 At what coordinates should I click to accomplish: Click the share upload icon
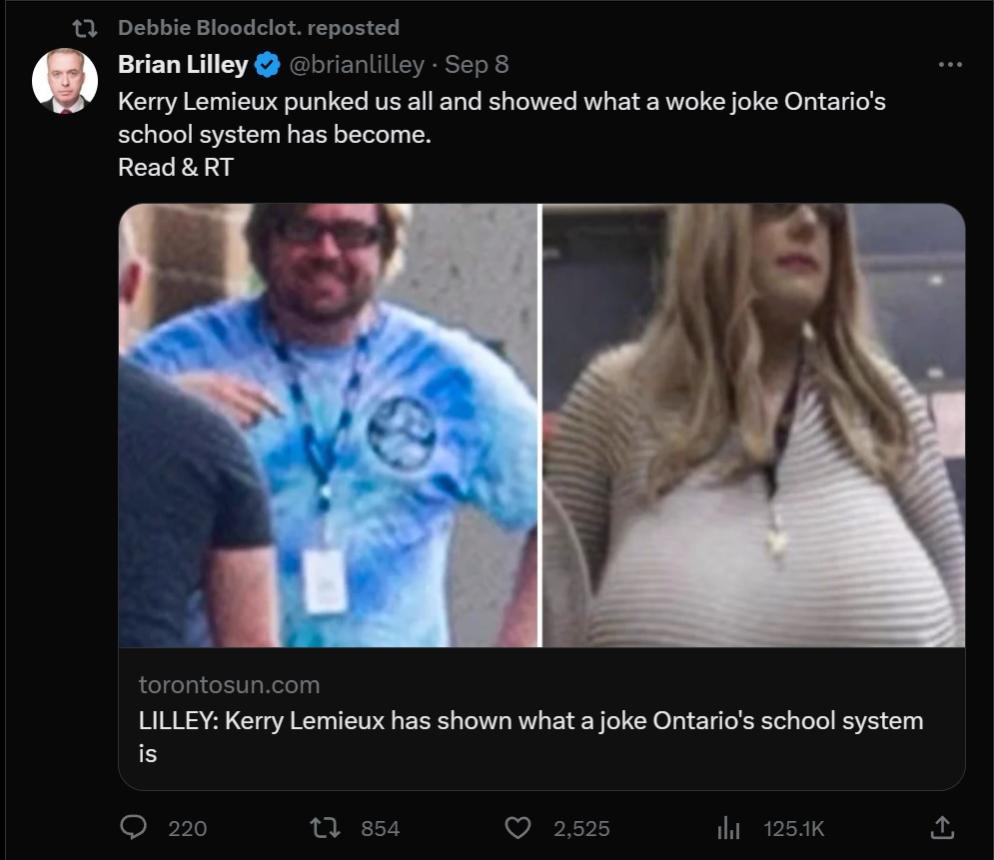tap(942, 827)
